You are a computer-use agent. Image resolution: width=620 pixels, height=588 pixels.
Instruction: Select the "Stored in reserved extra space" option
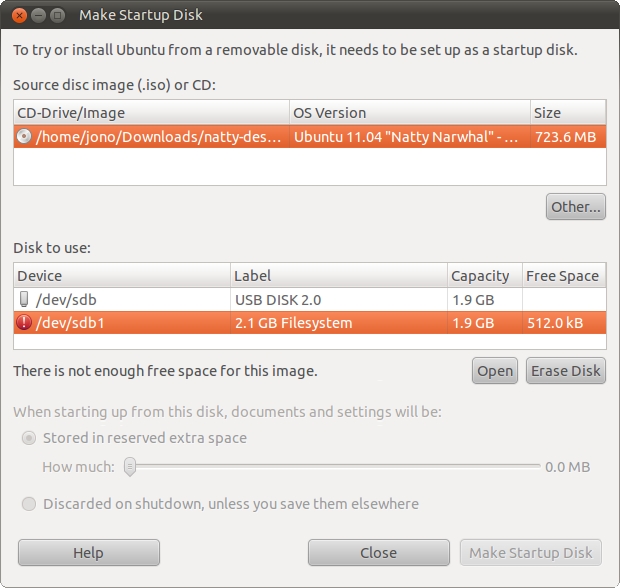(x=29, y=438)
